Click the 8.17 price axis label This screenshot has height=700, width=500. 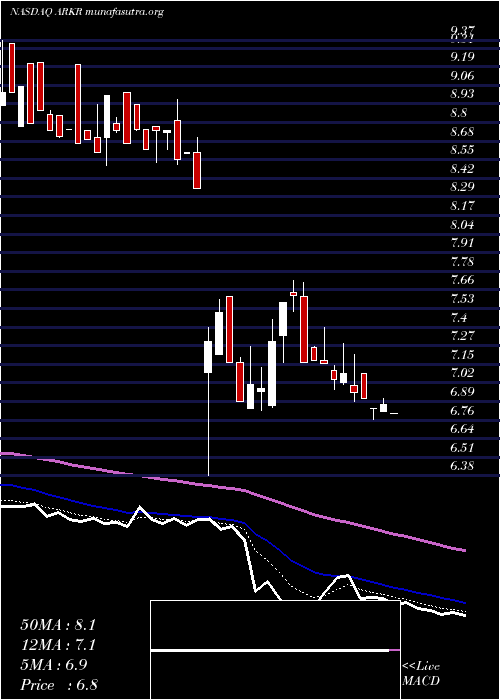pos(462,206)
